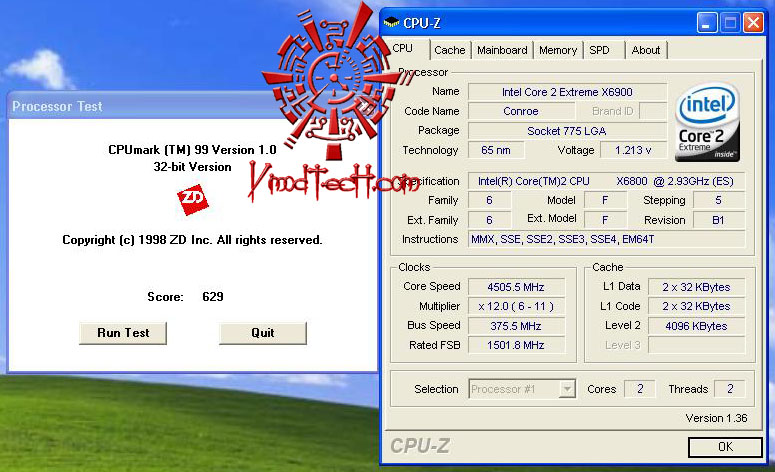The image size is (775, 472).
Task: Minimize the CPU-Z window
Action: (707, 23)
